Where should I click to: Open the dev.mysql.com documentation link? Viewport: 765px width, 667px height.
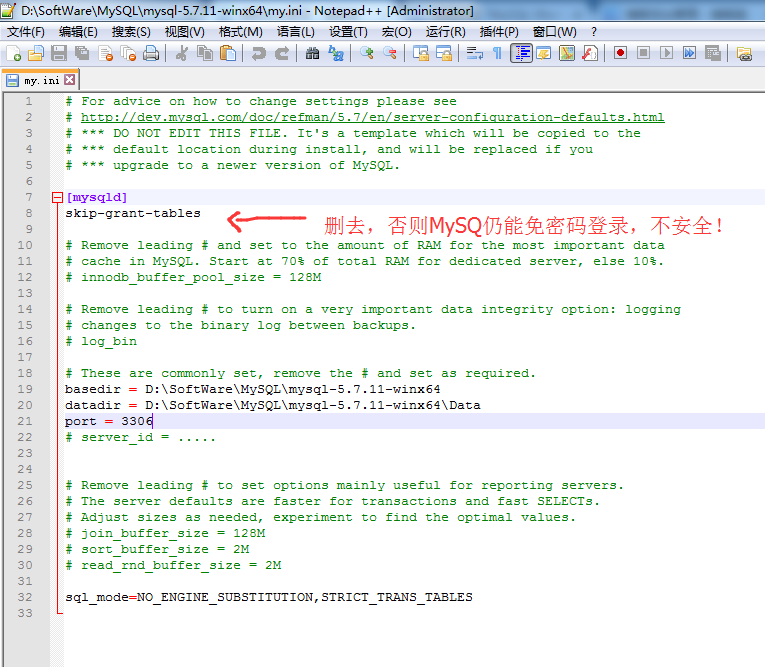click(x=372, y=117)
